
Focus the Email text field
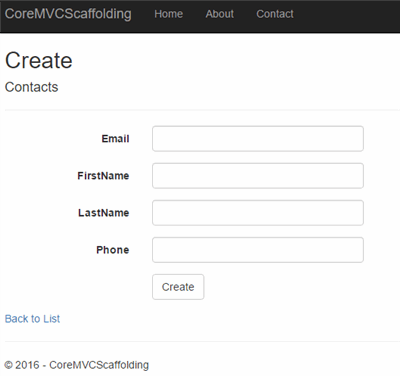tap(258, 139)
